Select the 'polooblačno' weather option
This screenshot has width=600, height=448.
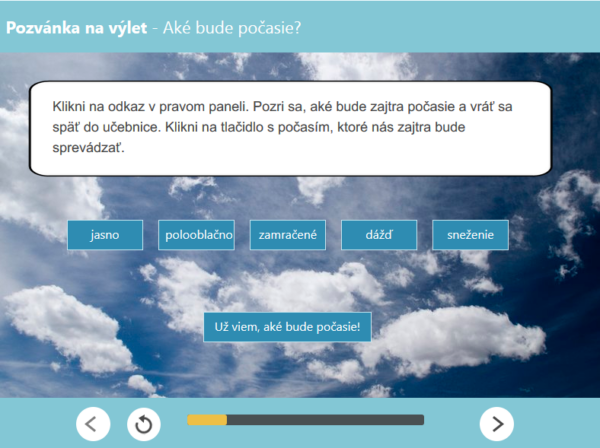196,235
